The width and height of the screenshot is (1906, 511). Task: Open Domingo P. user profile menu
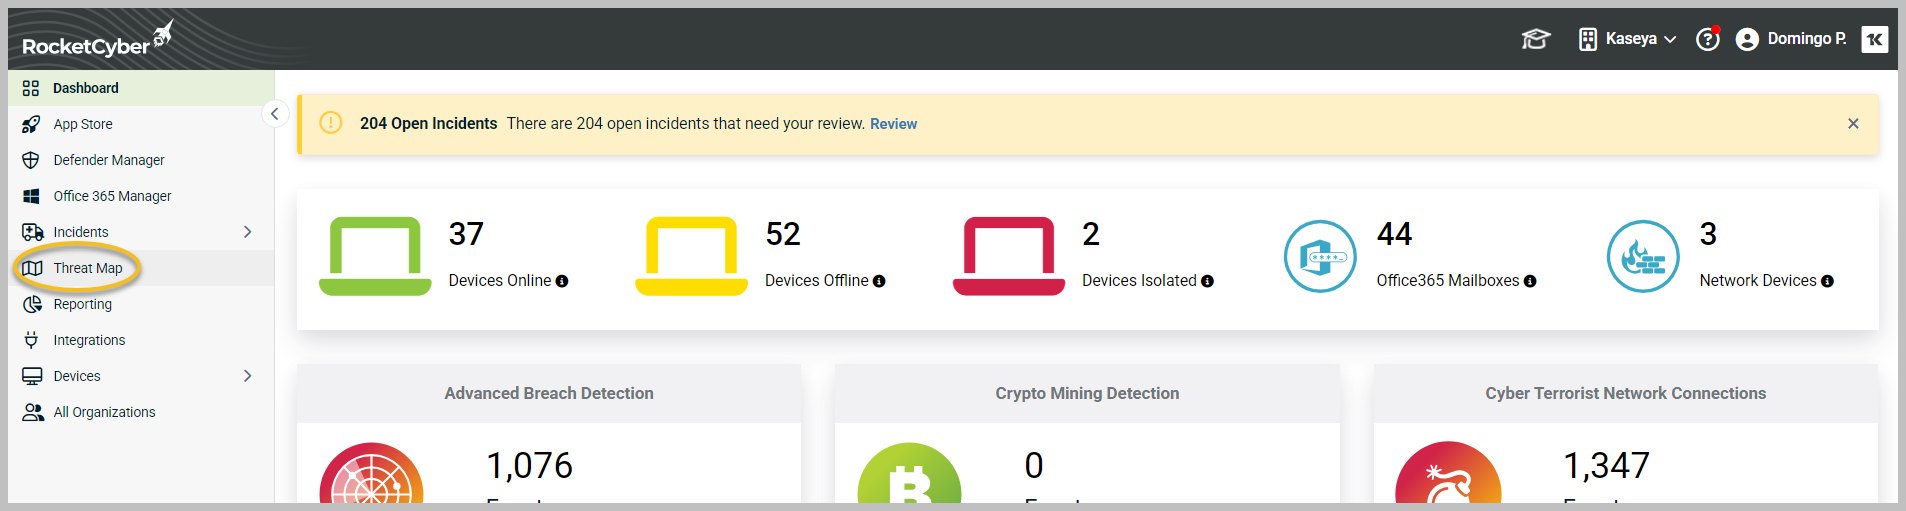1792,39
